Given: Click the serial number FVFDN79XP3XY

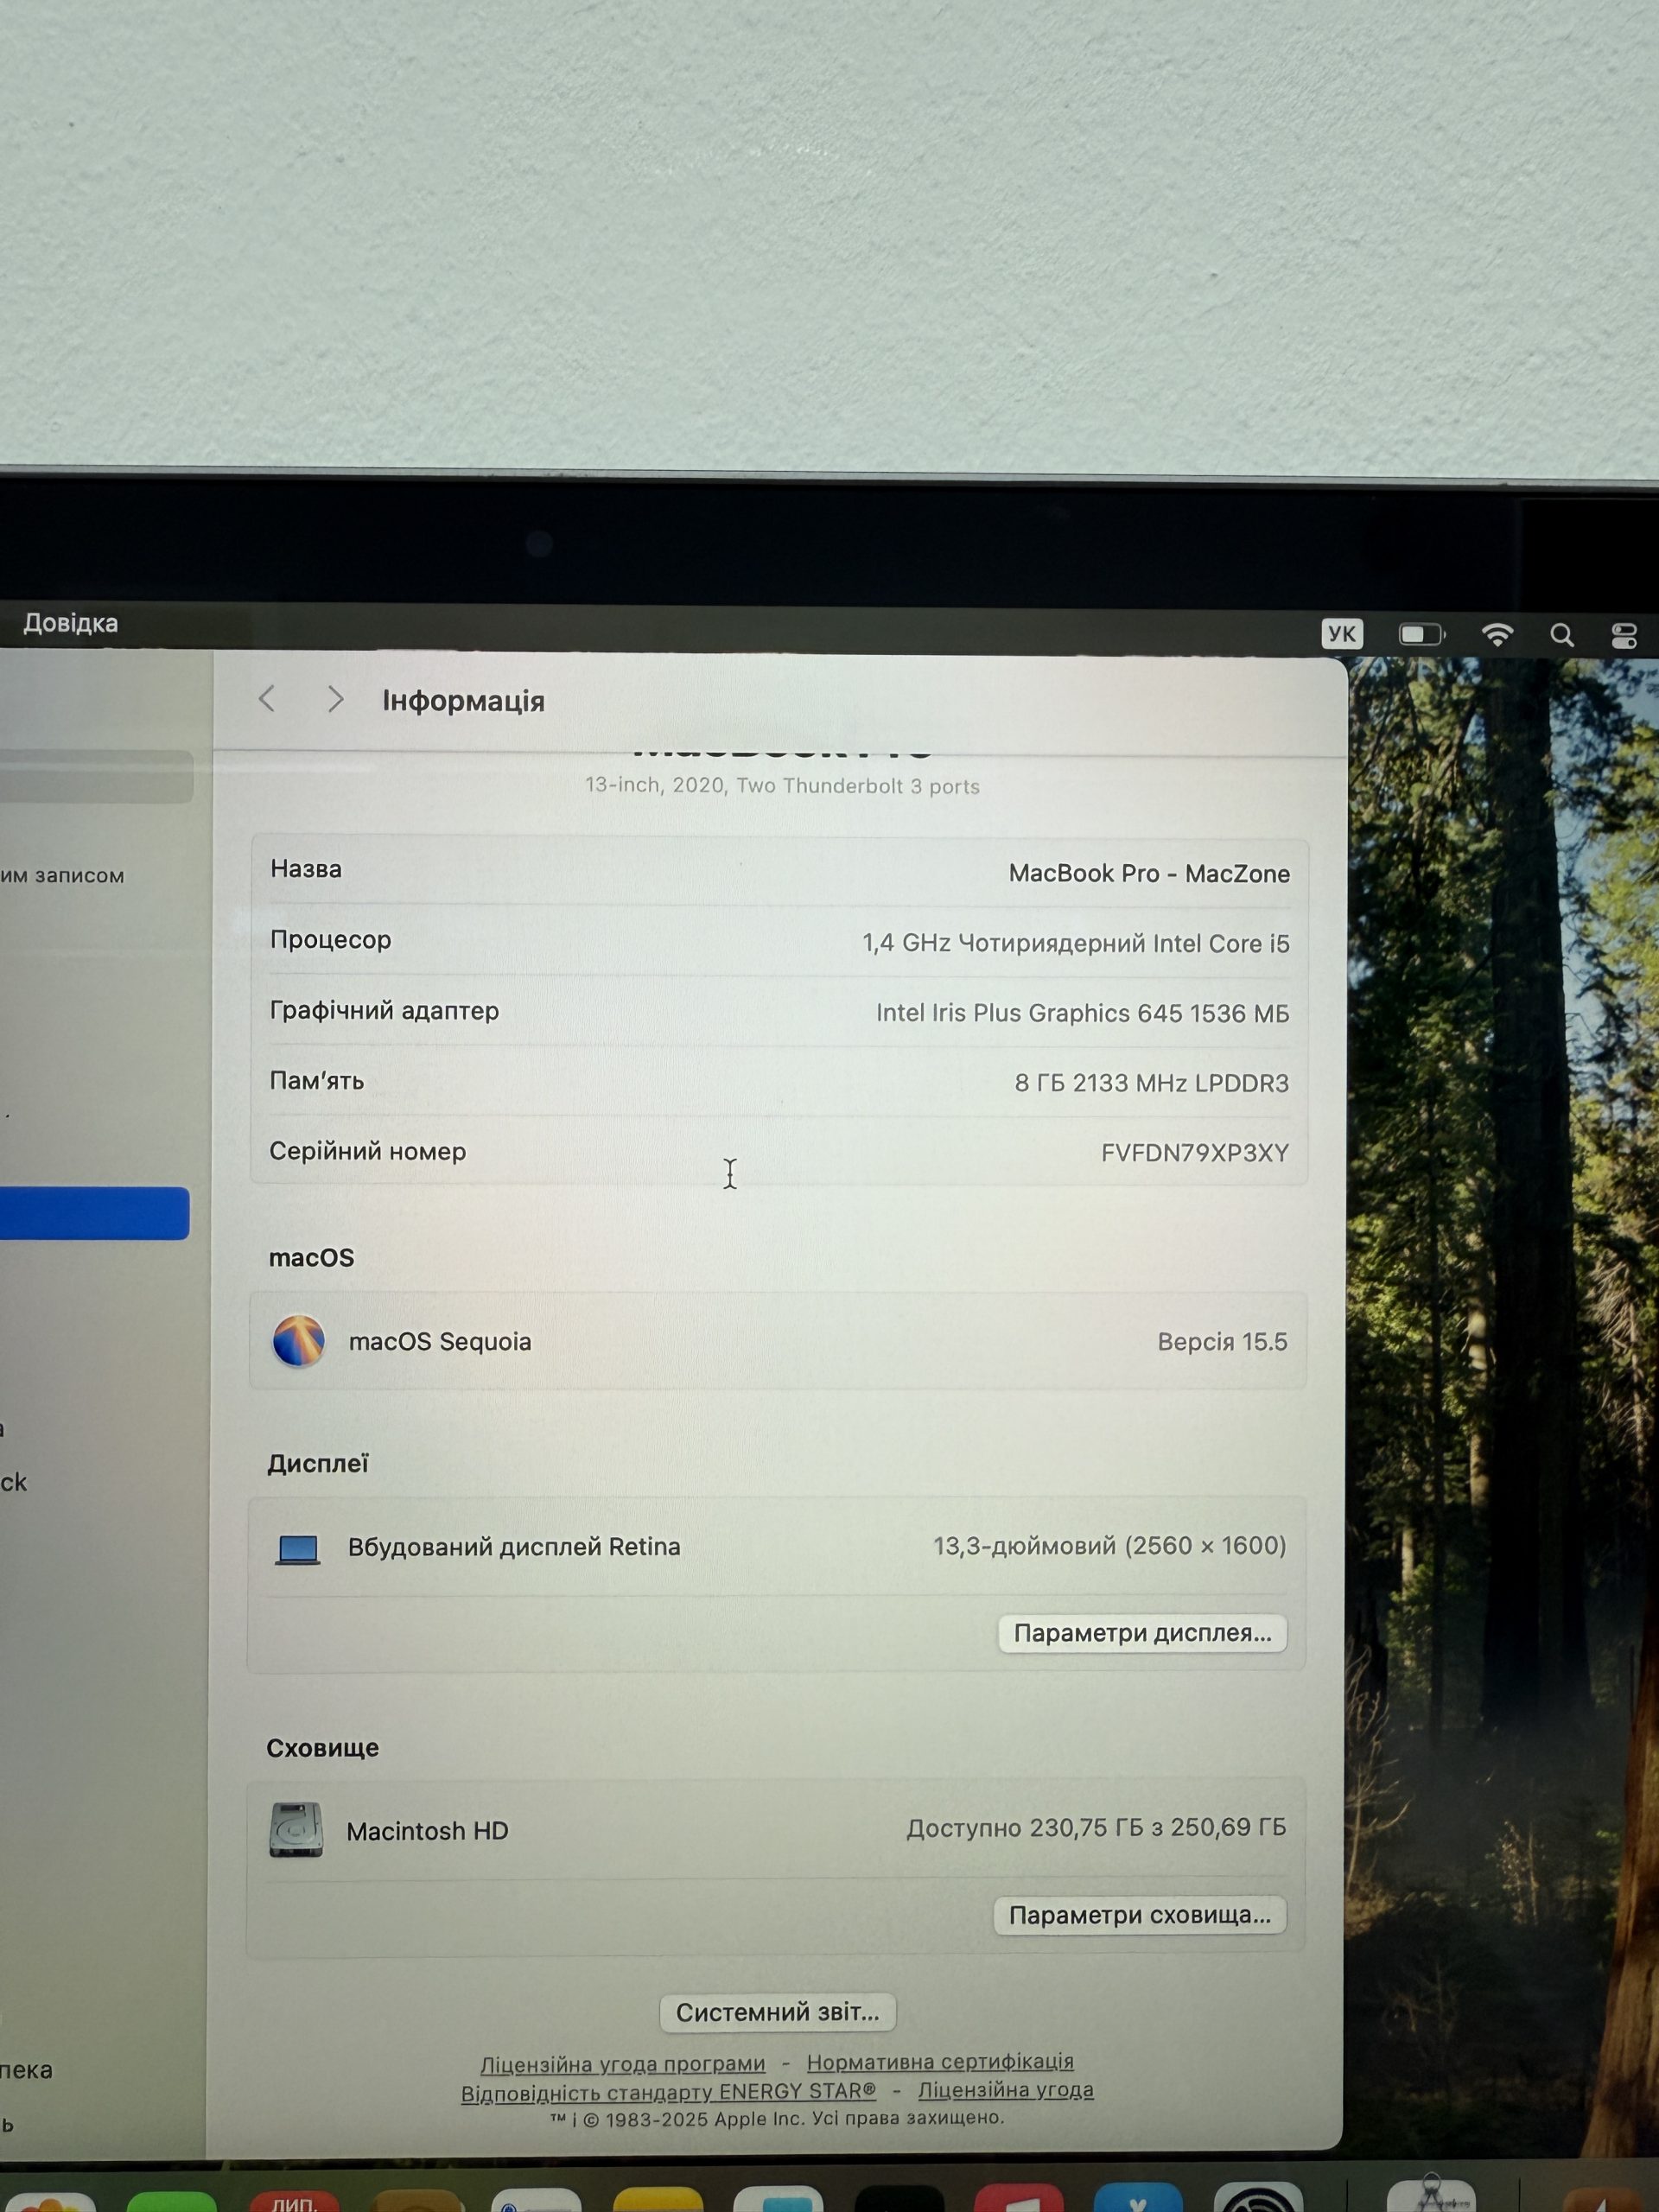Looking at the screenshot, I should tap(1195, 1153).
